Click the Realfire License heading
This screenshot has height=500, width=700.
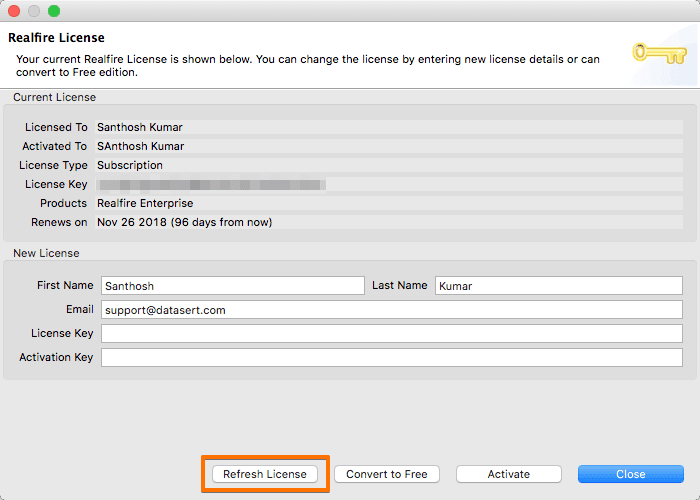point(56,38)
